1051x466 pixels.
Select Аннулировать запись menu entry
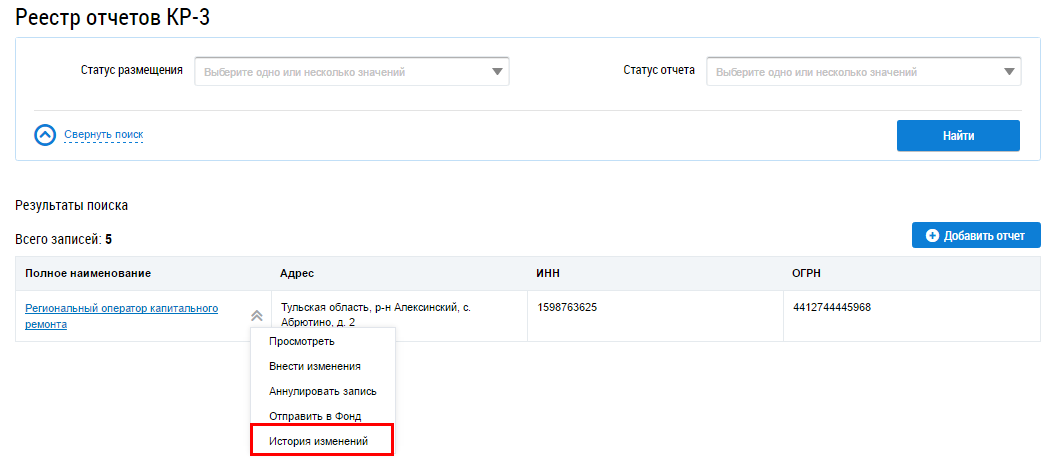coord(322,391)
